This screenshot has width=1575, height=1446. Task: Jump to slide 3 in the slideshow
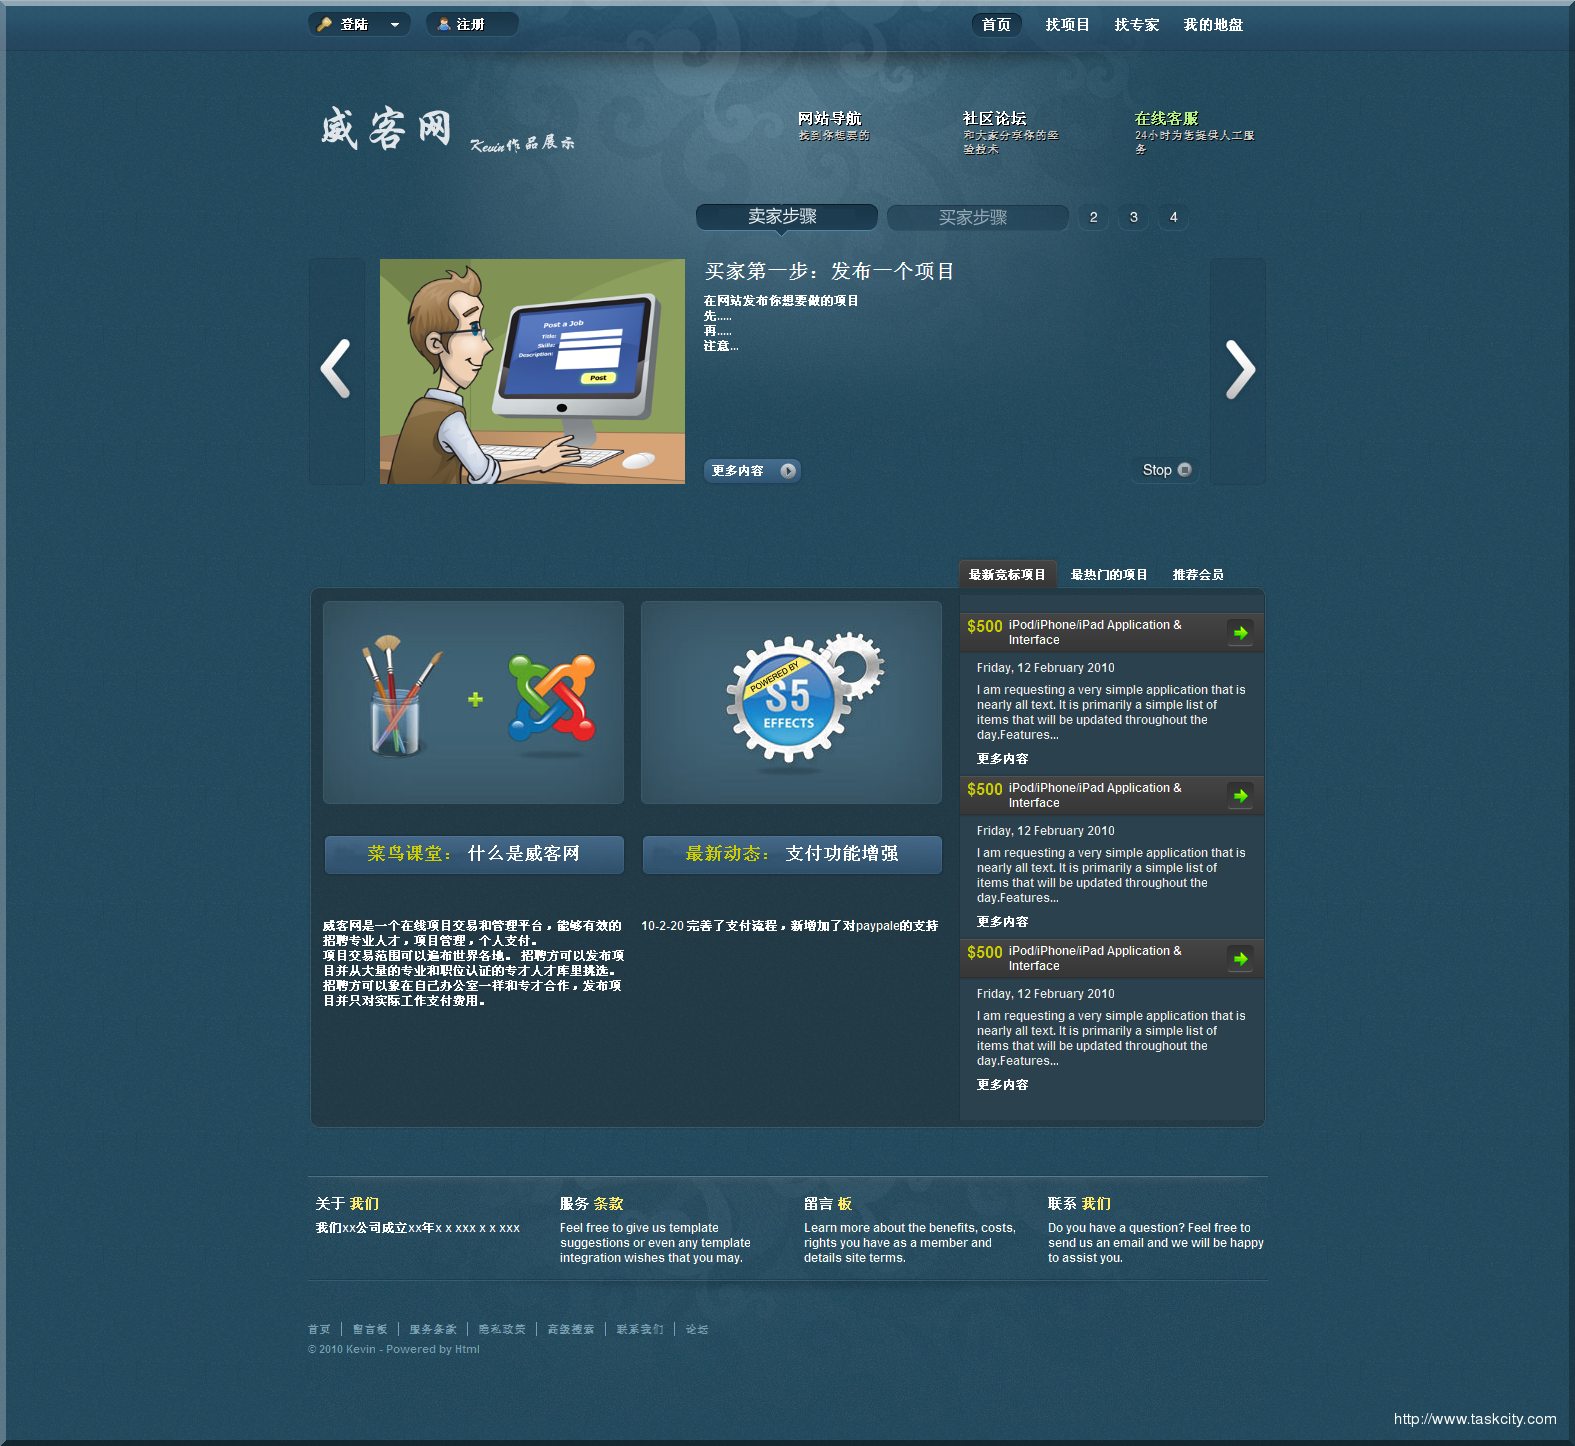click(1133, 217)
